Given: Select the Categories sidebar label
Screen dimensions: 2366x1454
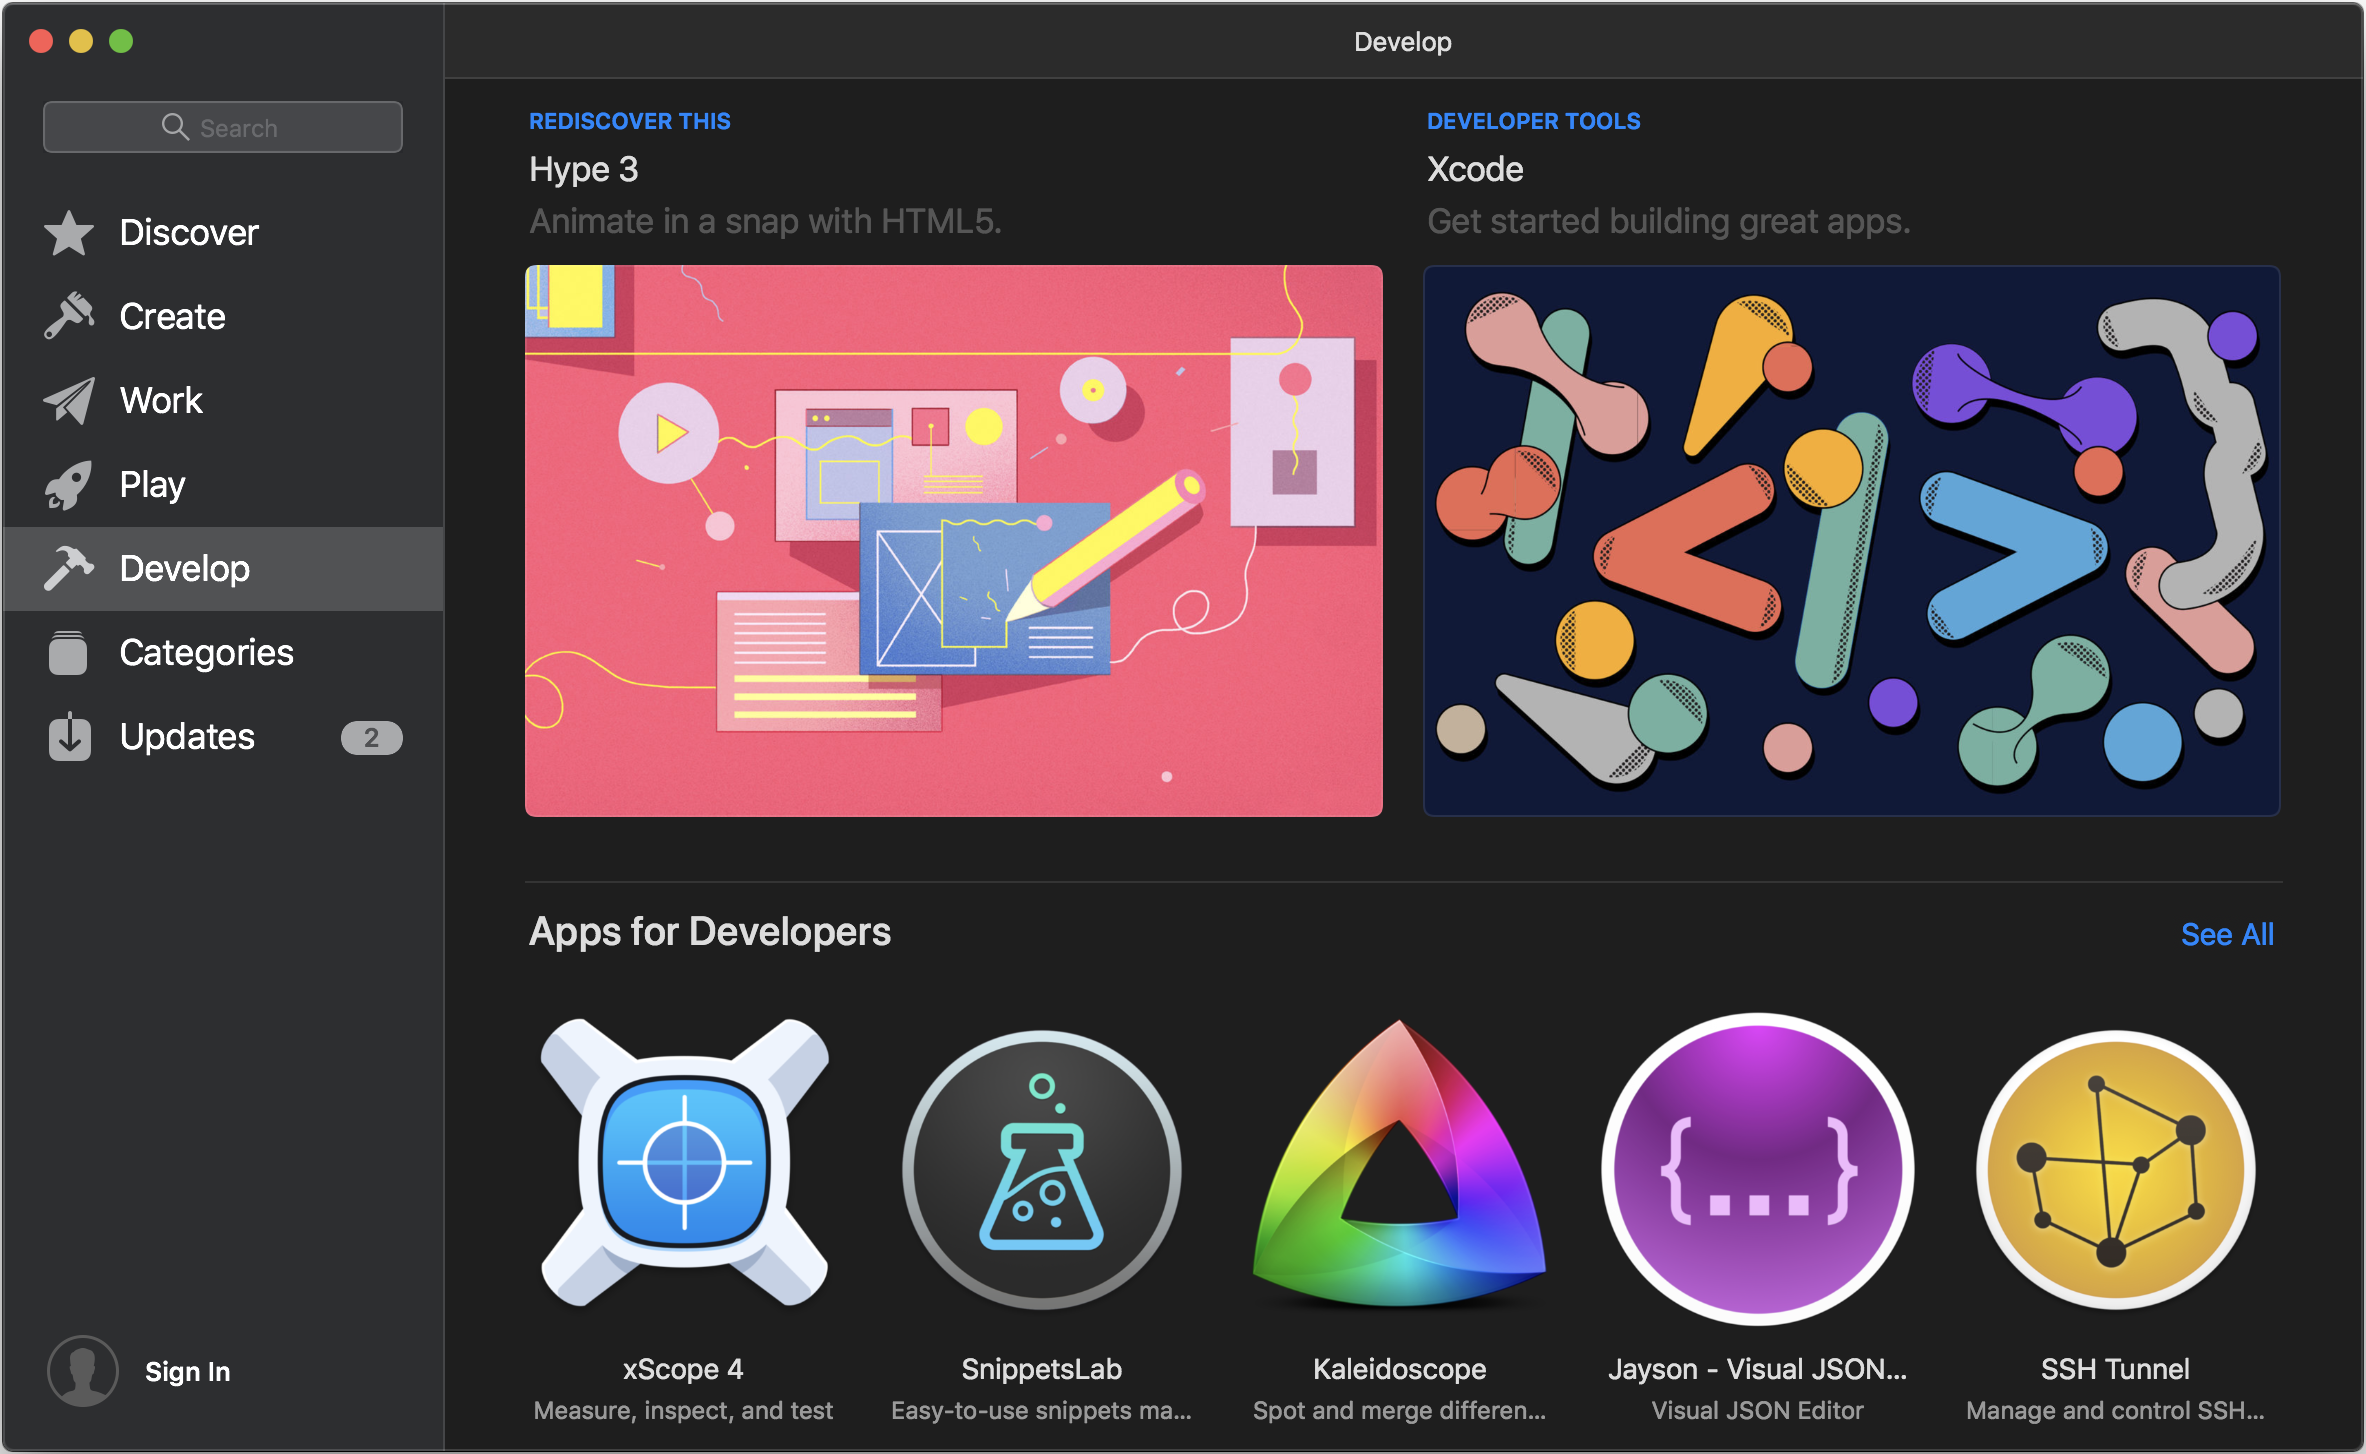Looking at the screenshot, I should tap(206, 653).
